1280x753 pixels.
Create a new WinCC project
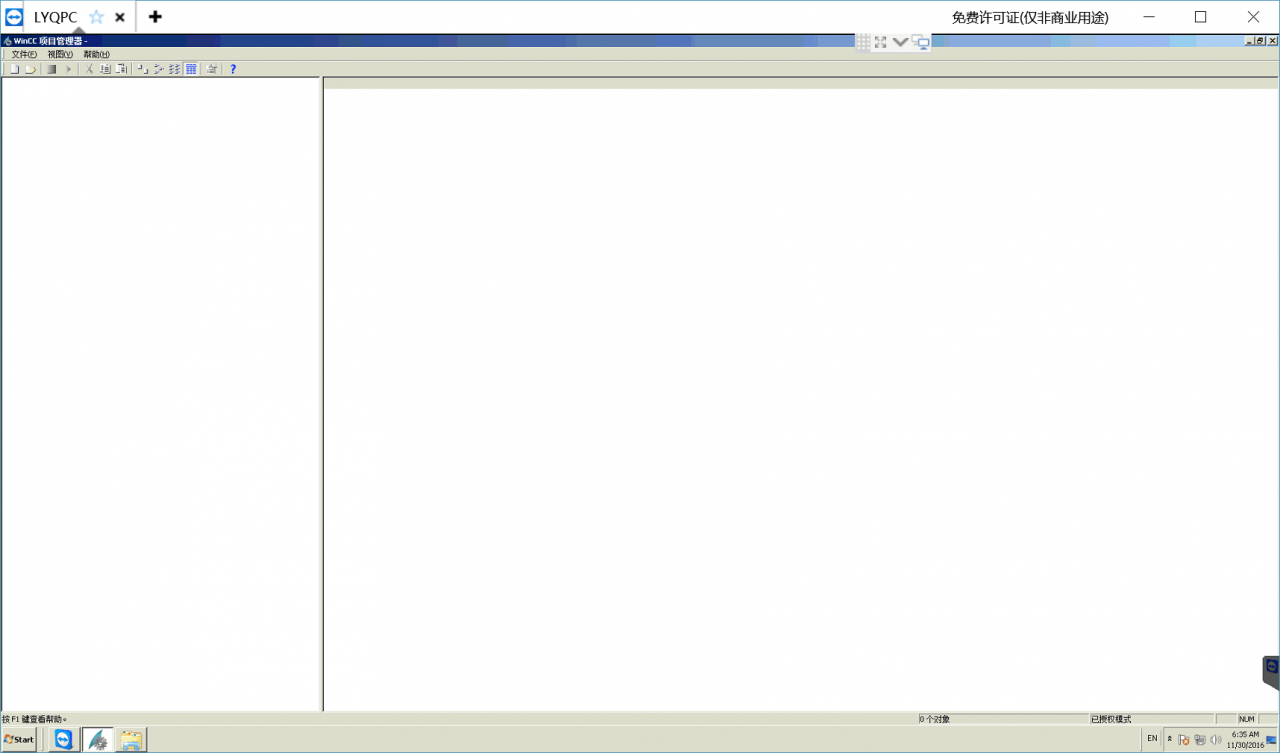[15, 69]
